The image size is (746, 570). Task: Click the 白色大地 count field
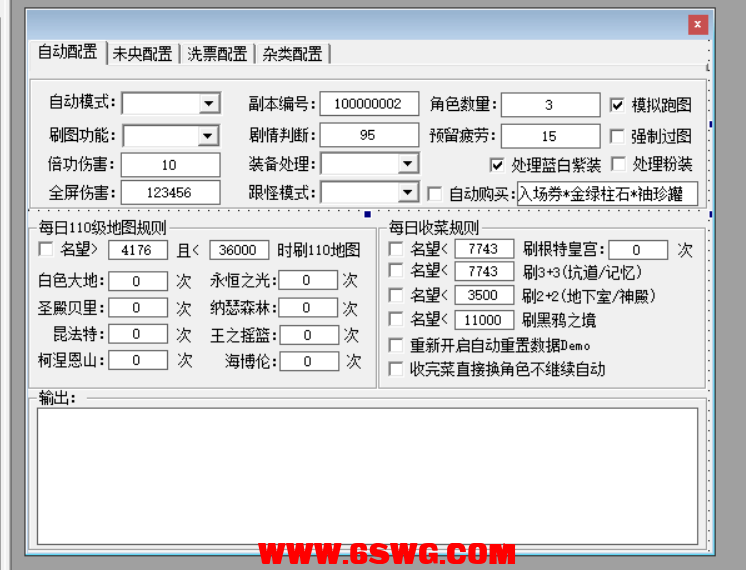(138, 281)
